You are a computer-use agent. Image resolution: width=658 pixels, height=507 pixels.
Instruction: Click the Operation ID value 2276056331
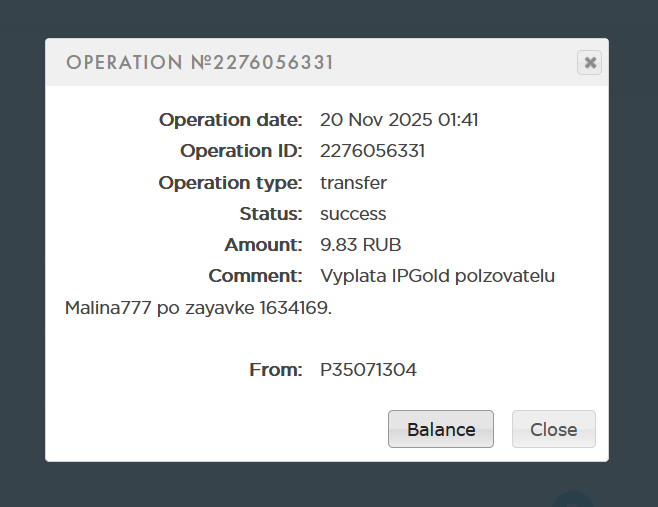372,151
